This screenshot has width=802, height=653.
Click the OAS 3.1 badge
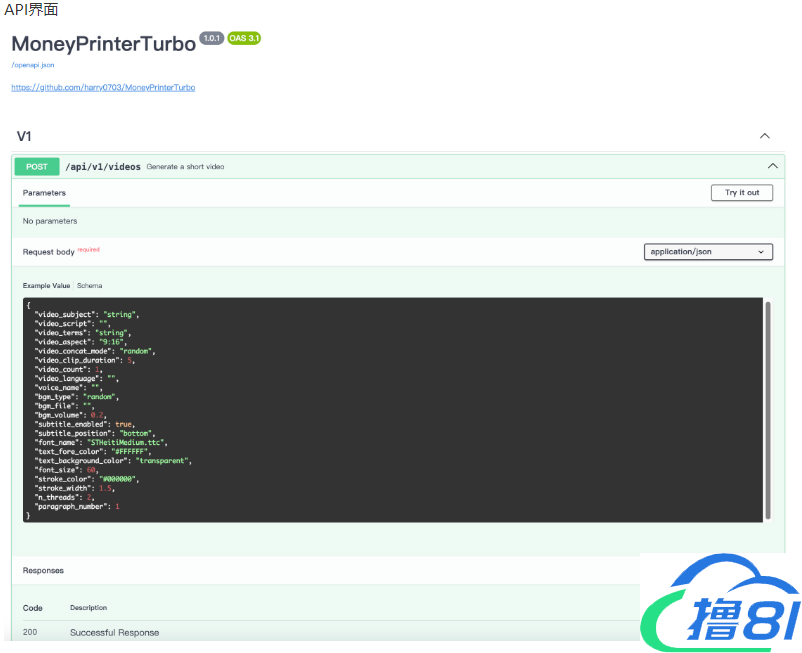click(244, 38)
